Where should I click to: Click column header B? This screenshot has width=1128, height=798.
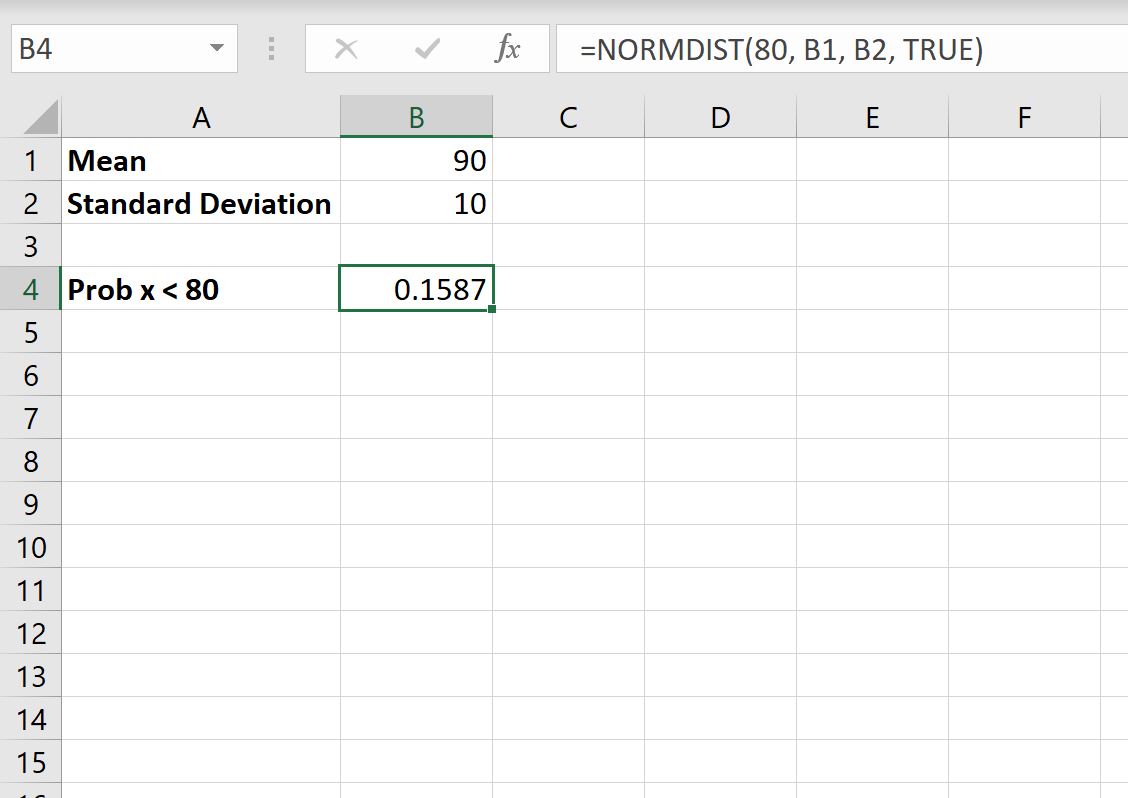click(416, 116)
